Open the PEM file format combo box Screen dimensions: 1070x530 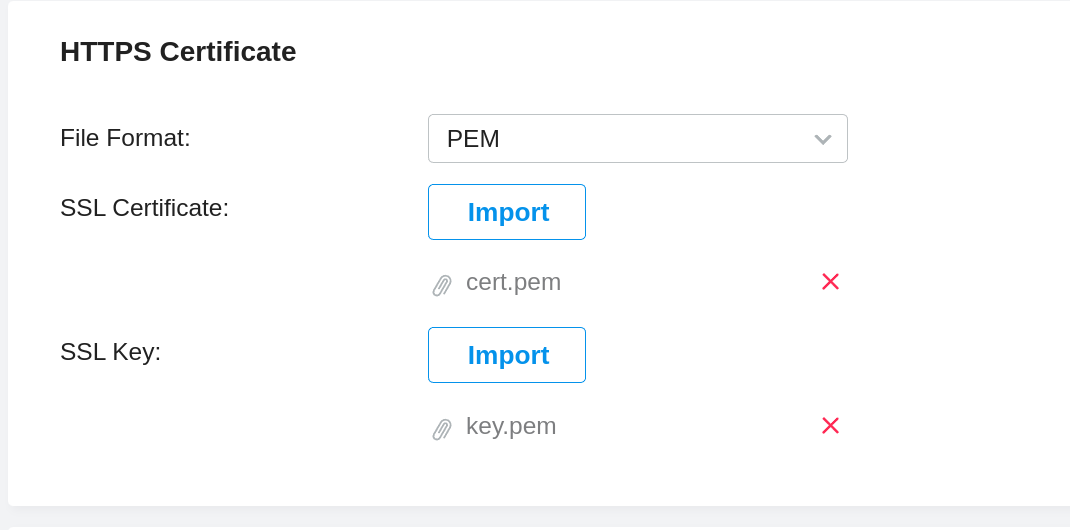pos(637,139)
